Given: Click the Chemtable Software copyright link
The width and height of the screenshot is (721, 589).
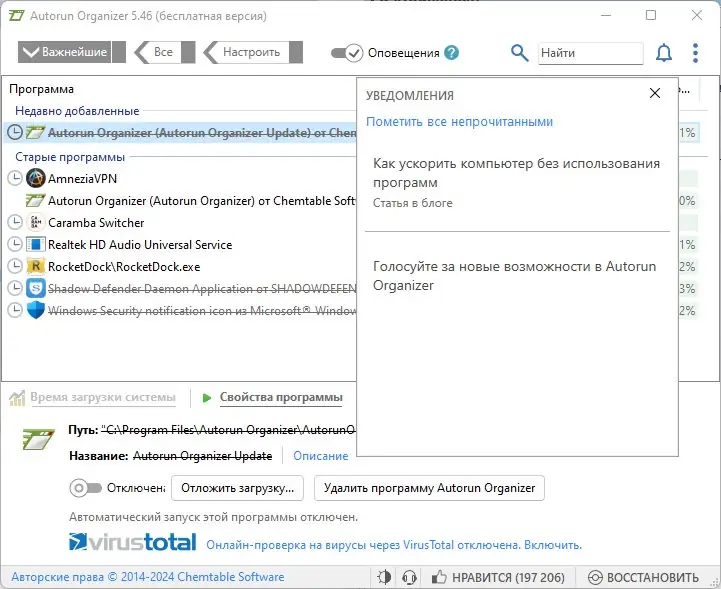Looking at the screenshot, I should pyautogui.click(x=148, y=577).
